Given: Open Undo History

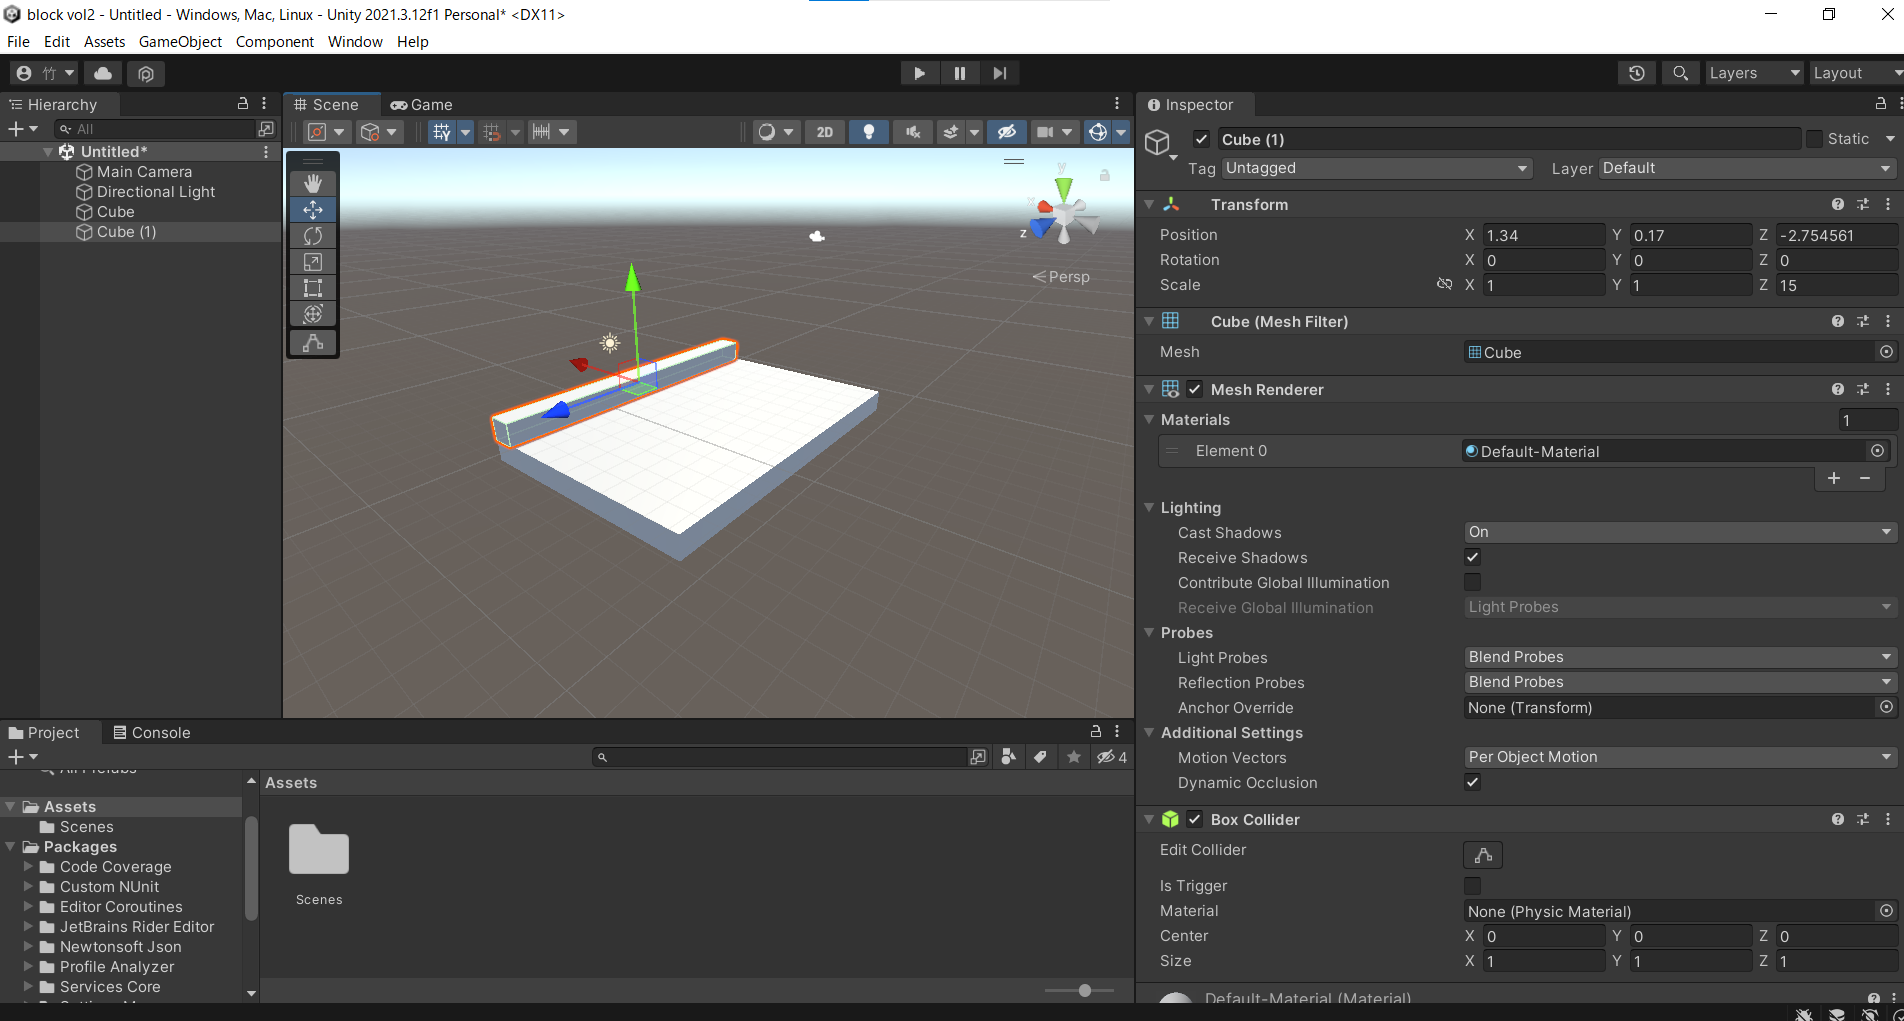Looking at the screenshot, I should click(1637, 73).
